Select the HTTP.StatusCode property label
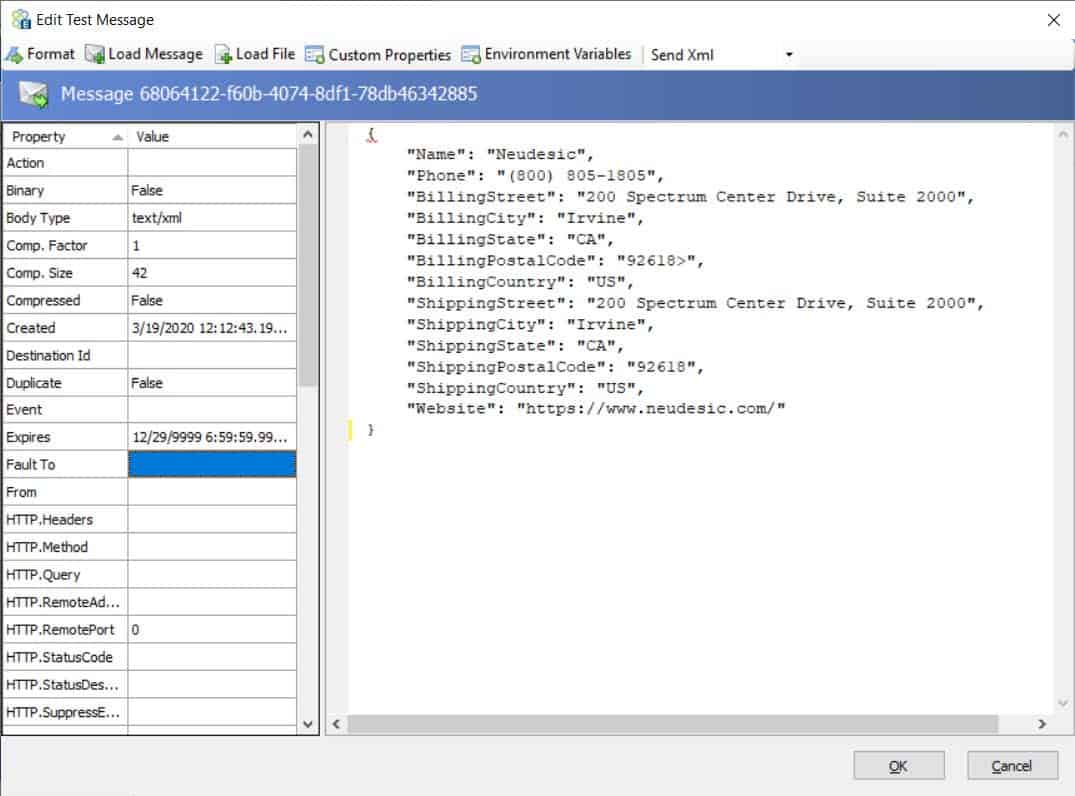Viewport: 1075px width, 796px height. pyautogui.click(x=60, y=657)
